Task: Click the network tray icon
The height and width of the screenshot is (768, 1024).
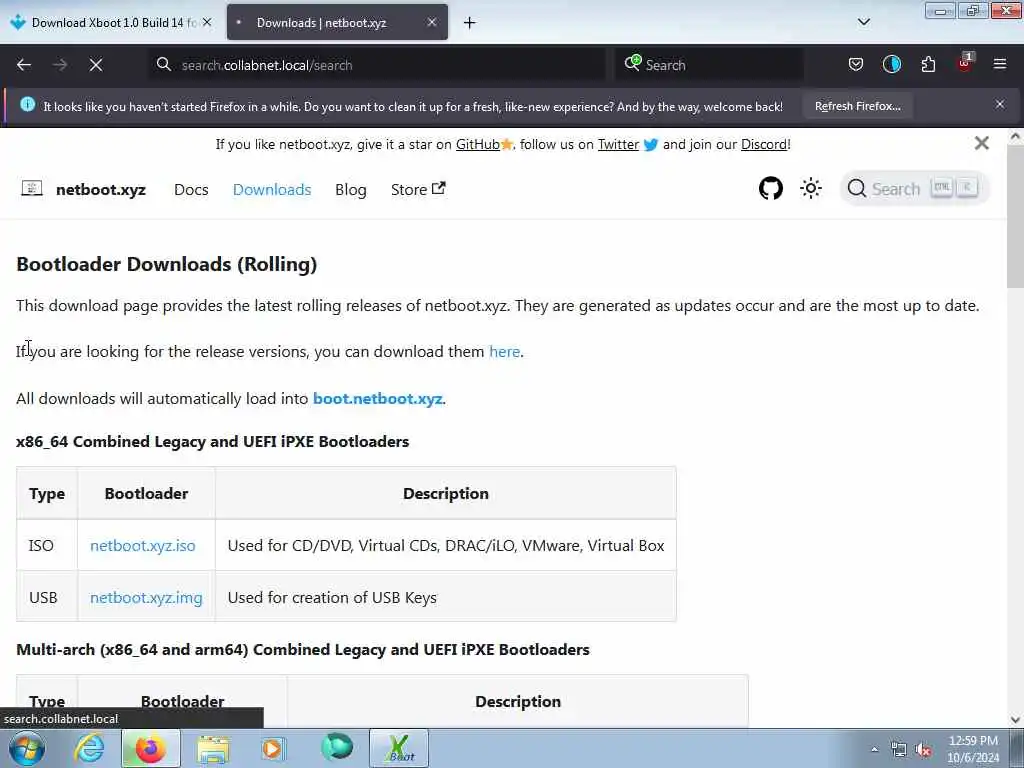Action: [x=899, y=750]
